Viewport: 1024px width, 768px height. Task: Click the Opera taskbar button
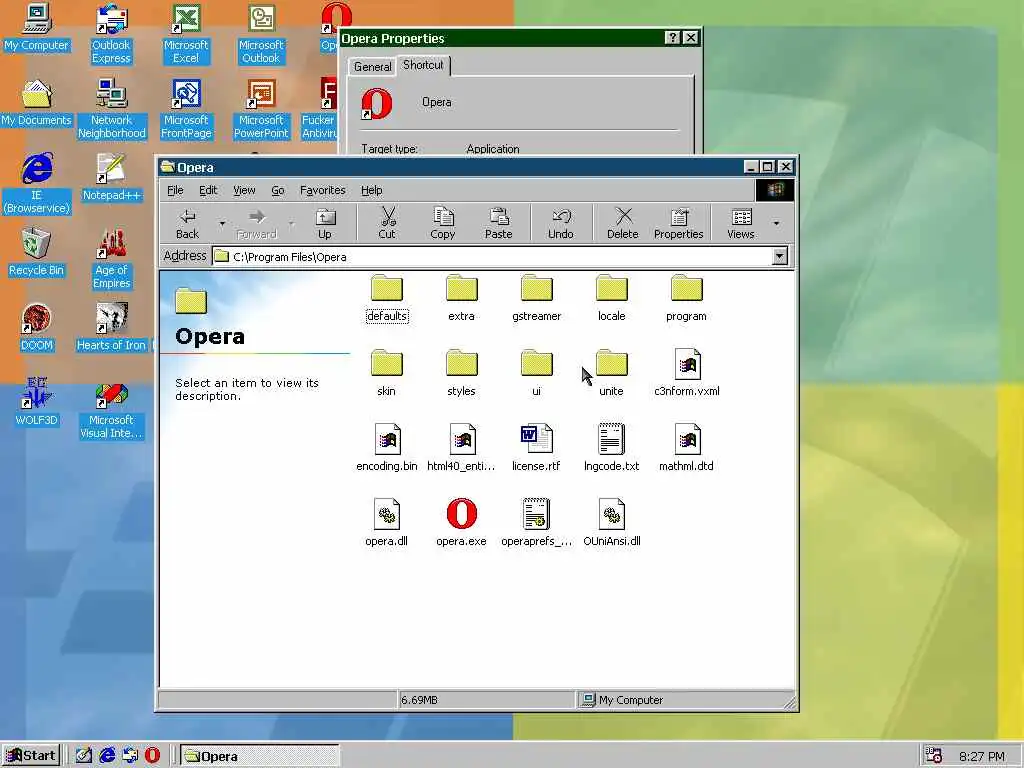tap(260, 756)
